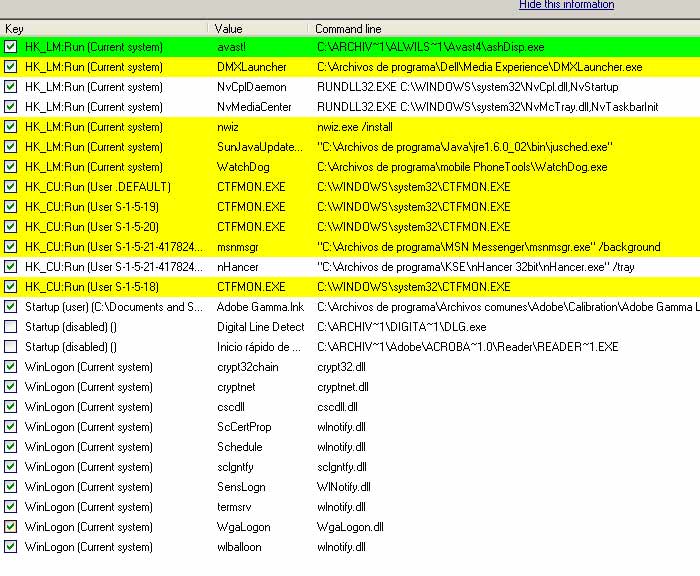700x576 pixels.
Task: Sort by the Key column header
Action: (x=104, y=29)
